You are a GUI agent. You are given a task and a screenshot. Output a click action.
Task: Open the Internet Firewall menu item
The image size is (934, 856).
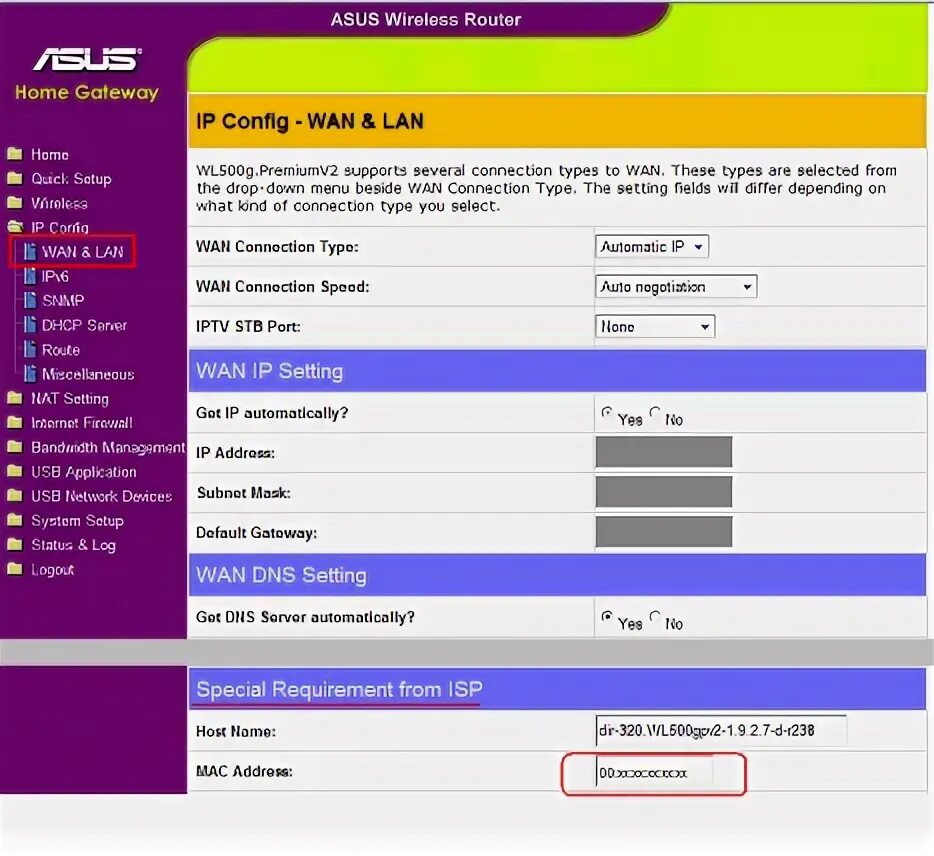(x=82, y=423)
